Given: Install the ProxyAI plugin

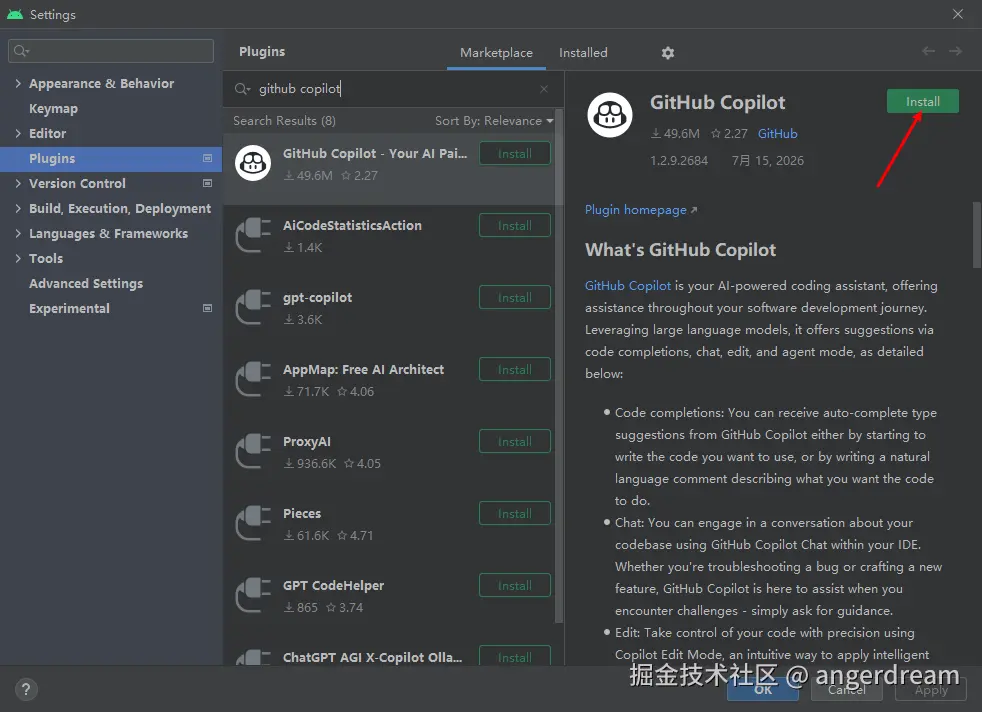Looking at the screenshot, I should [x=515, y=441].
